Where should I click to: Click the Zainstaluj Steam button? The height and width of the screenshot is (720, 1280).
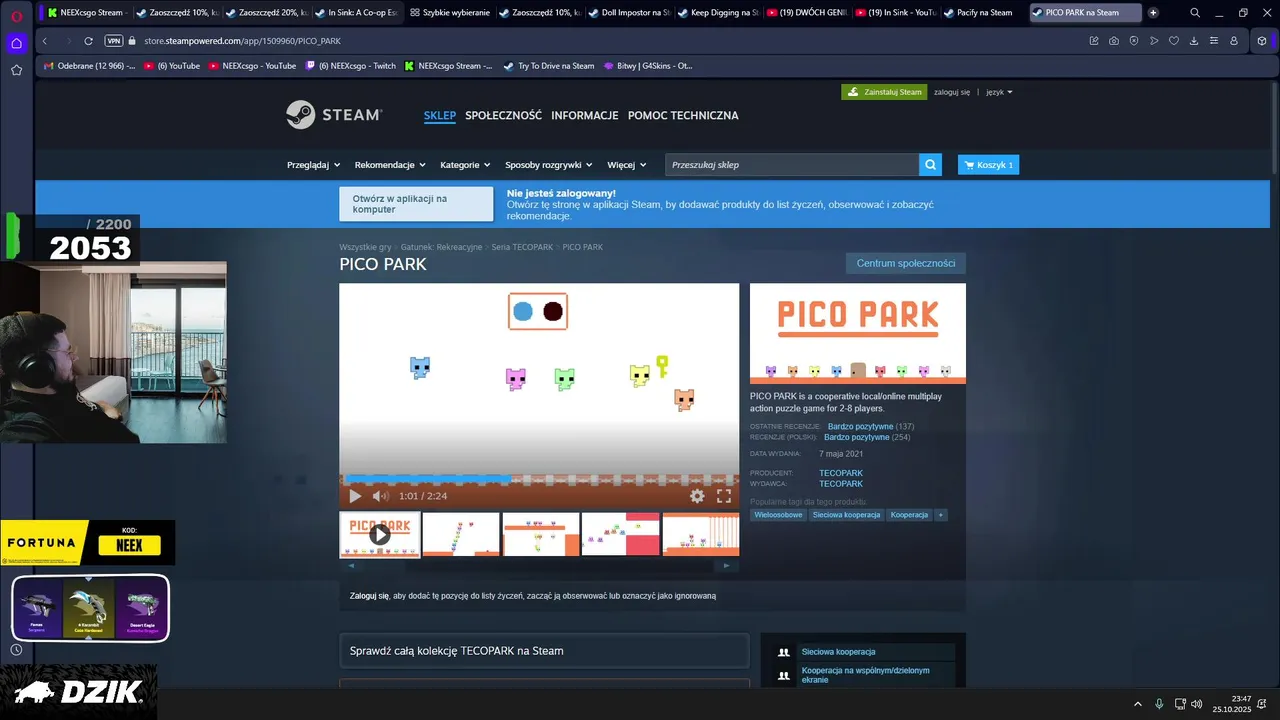coord(884,92)
